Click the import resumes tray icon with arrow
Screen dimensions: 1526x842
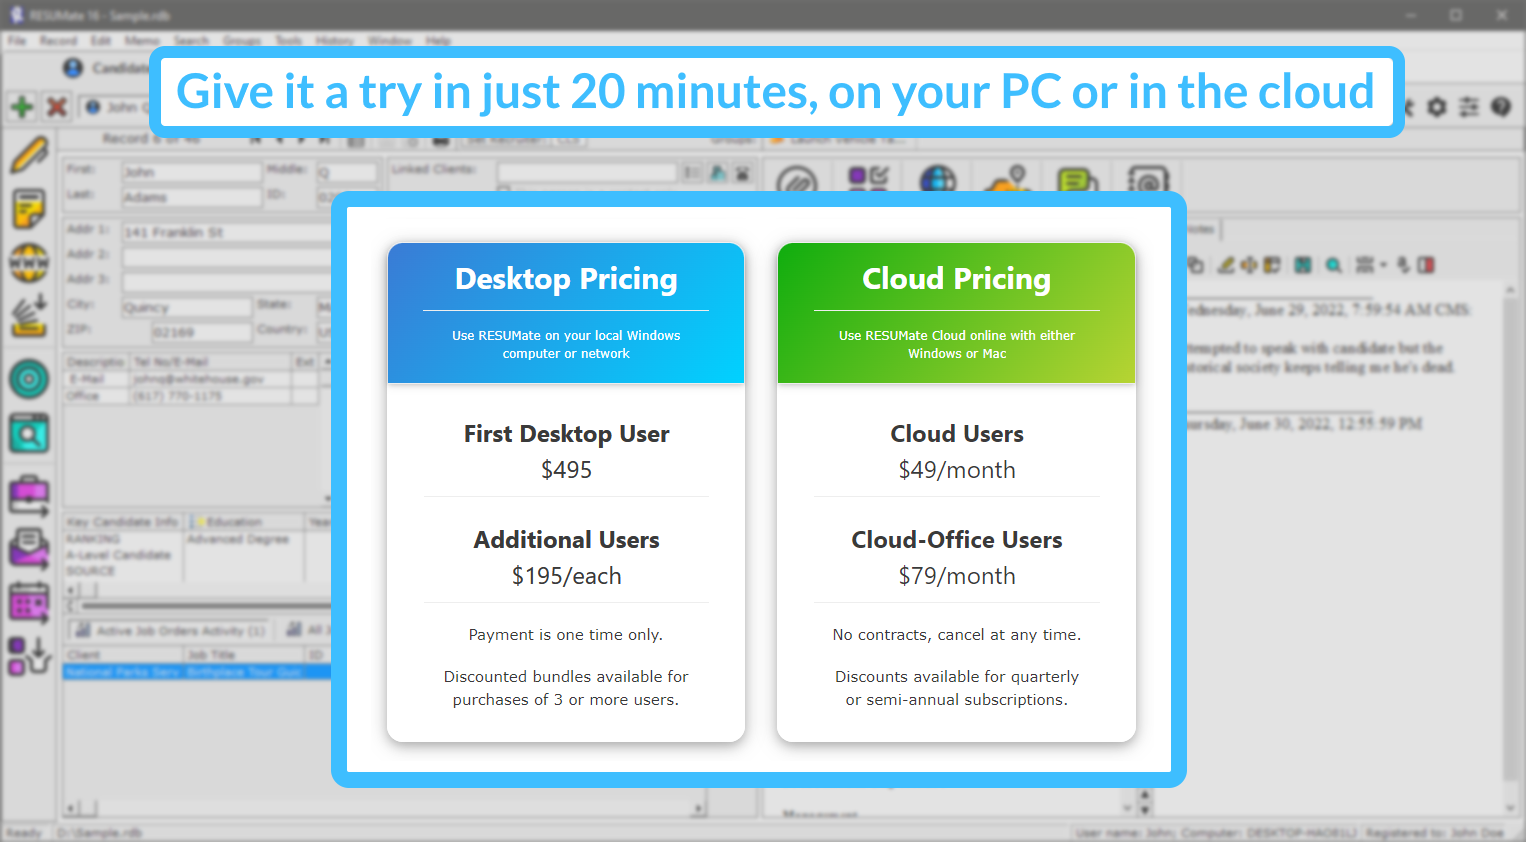[x=30, y=315]
